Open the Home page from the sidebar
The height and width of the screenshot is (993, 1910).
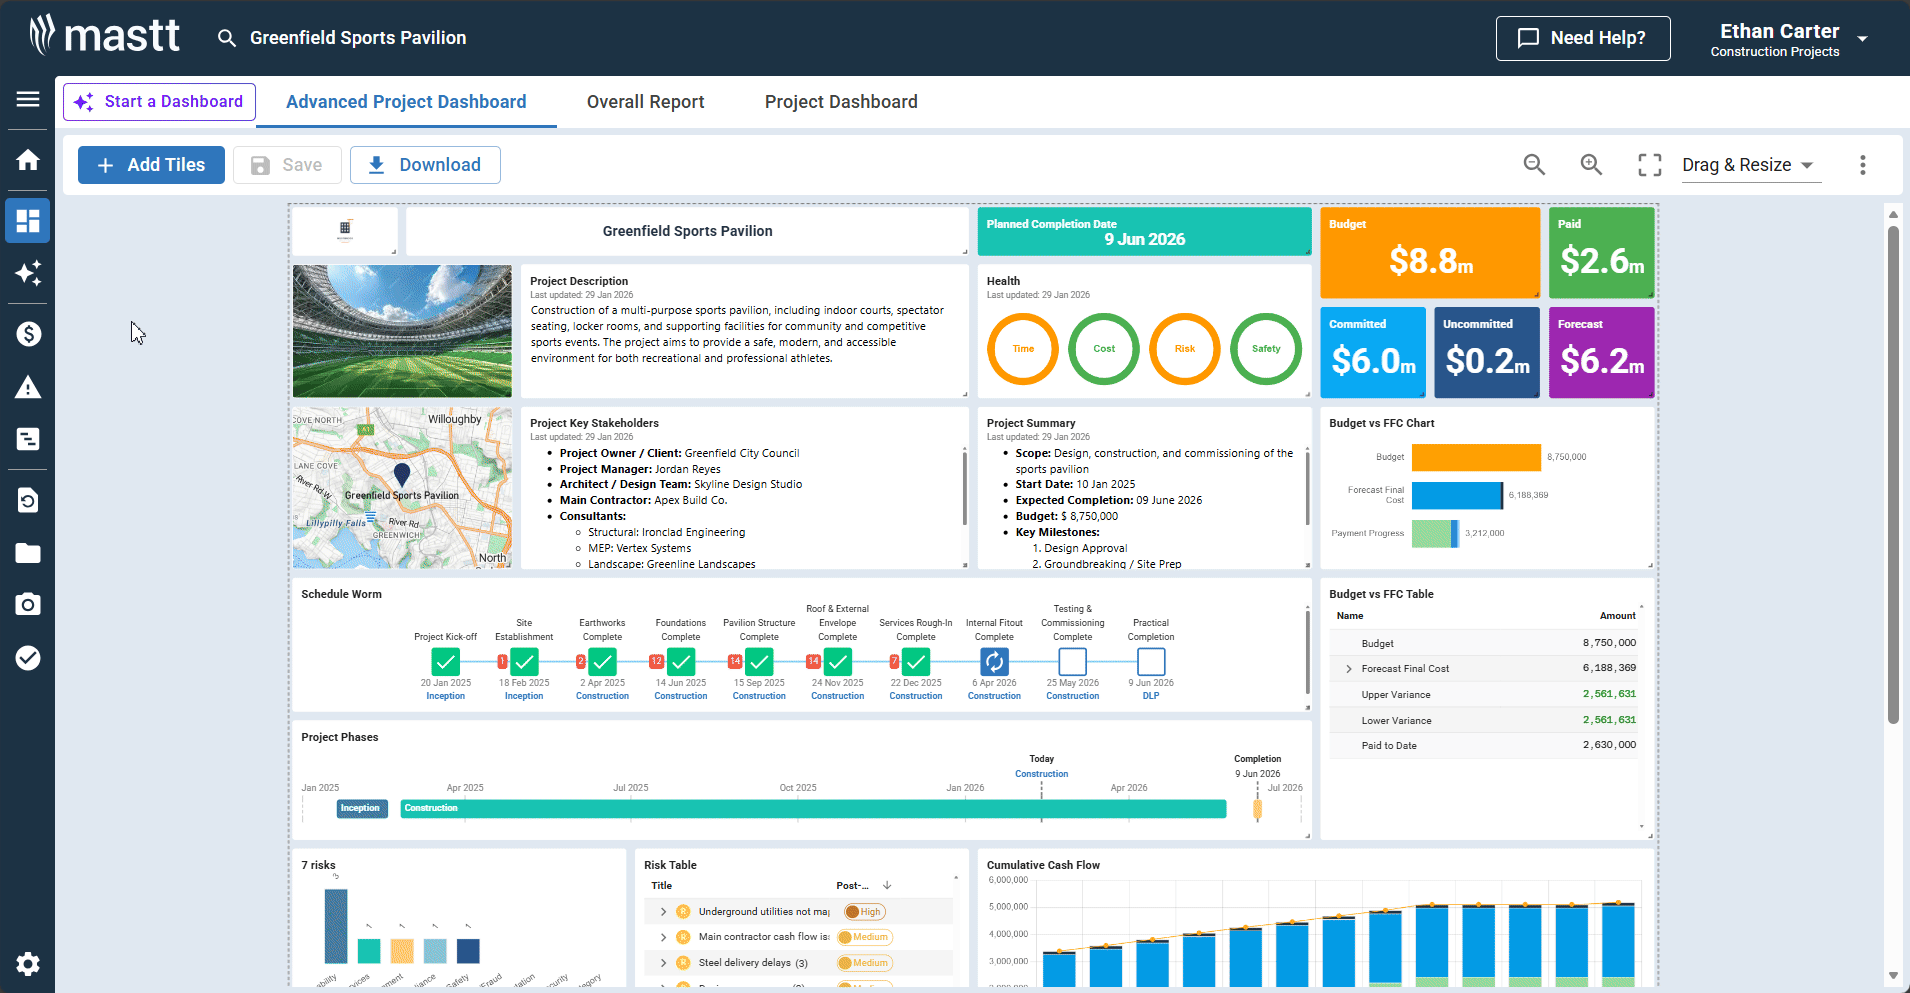click(27, 160)
